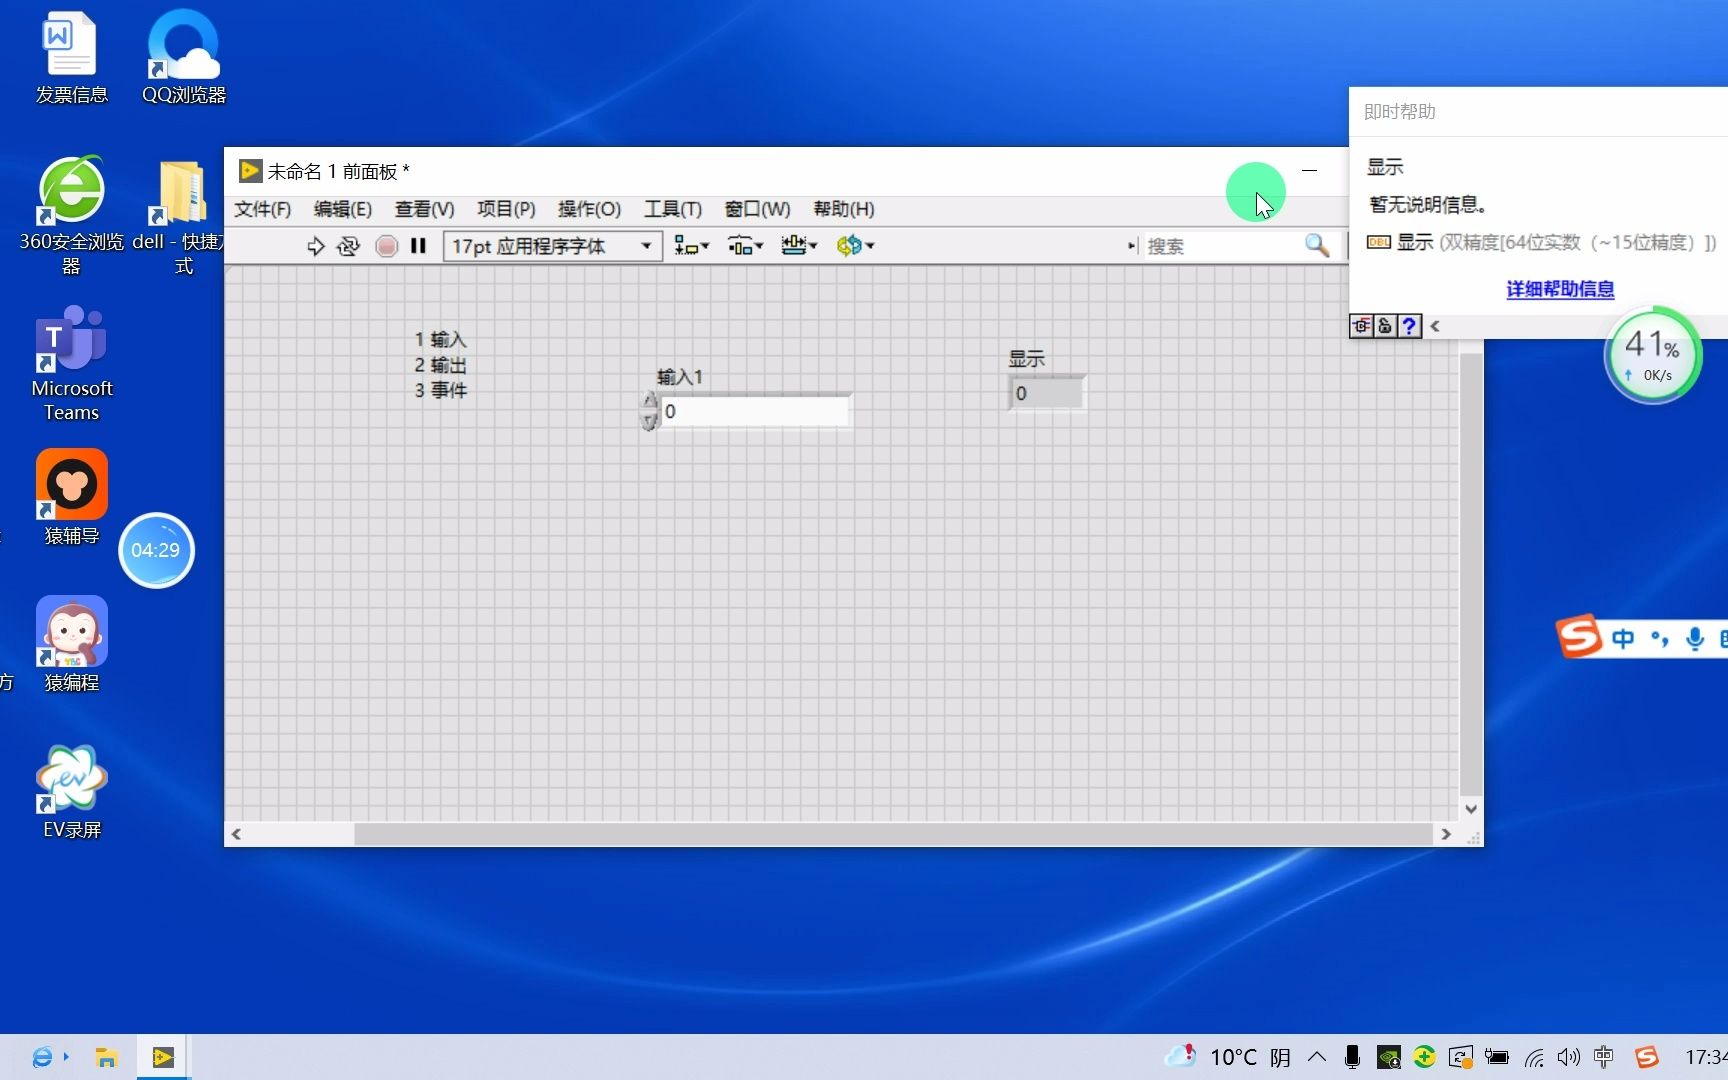Activate continuous run mode
The width and height of the screenshot is (1728, 1080).
click(348, 246)
